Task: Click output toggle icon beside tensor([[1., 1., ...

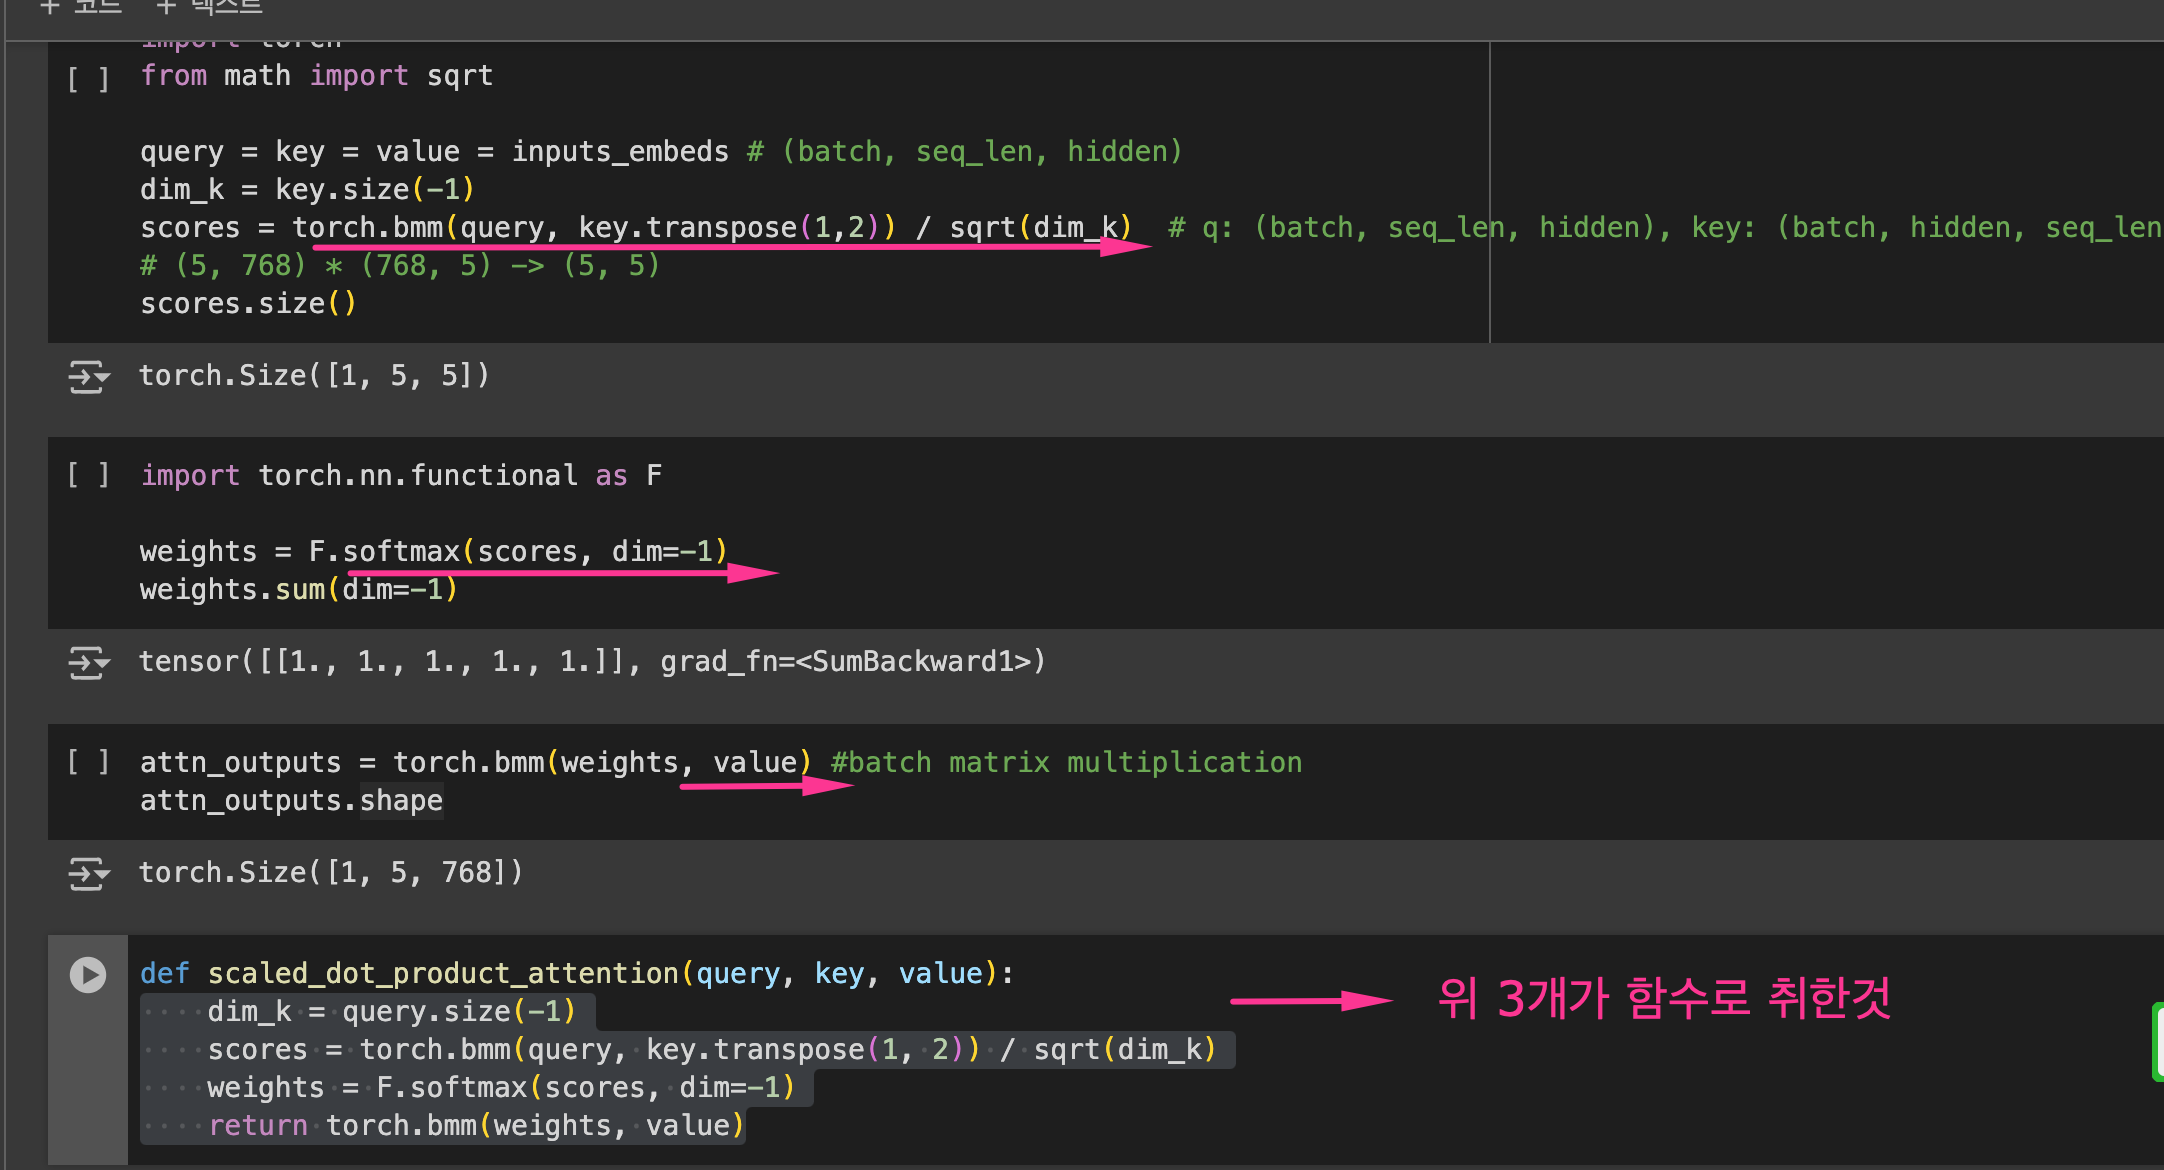Action: click(88, 662)
